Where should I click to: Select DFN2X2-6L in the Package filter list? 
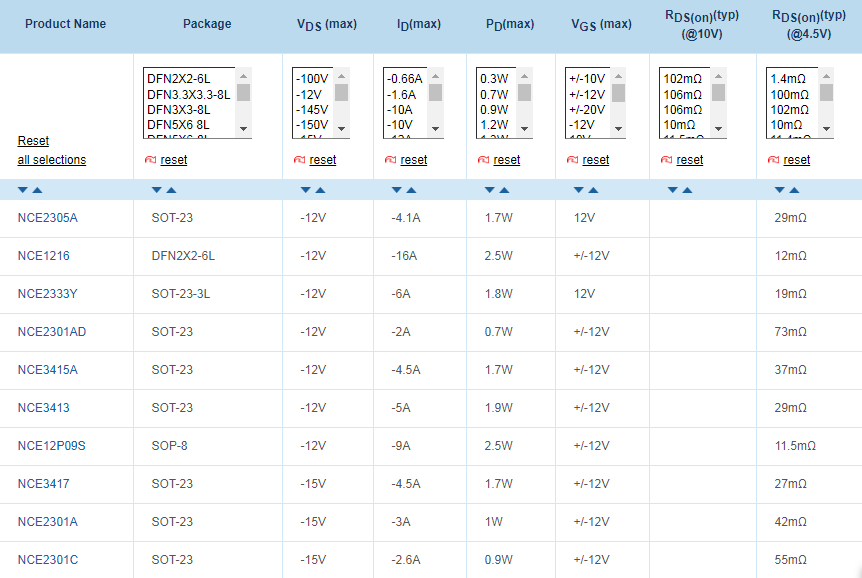(x=179, y=79)
